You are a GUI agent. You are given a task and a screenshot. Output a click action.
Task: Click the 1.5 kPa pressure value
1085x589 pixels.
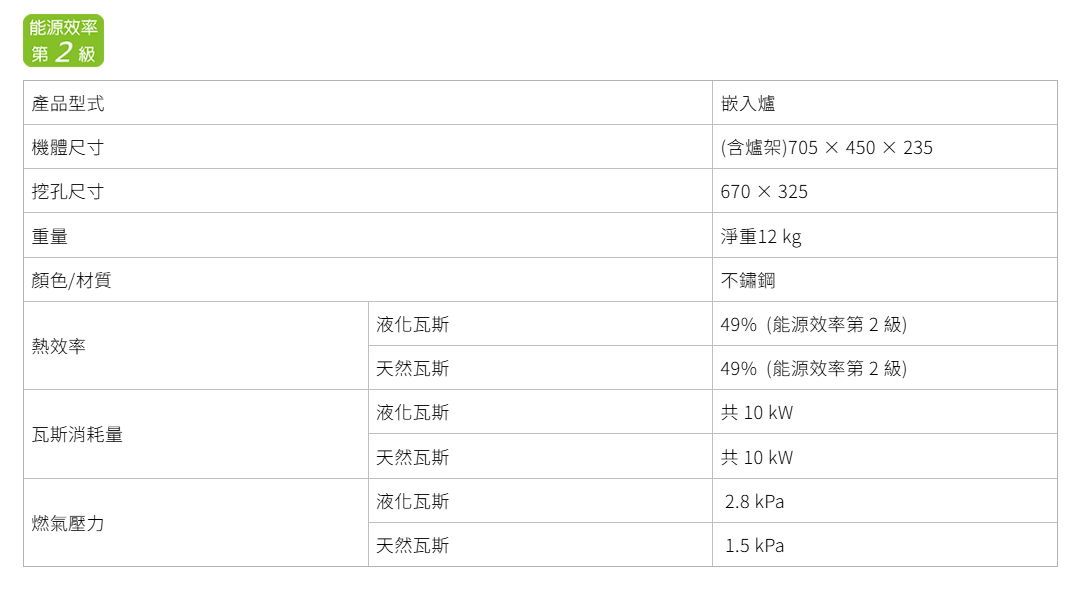tap(754, 546)
